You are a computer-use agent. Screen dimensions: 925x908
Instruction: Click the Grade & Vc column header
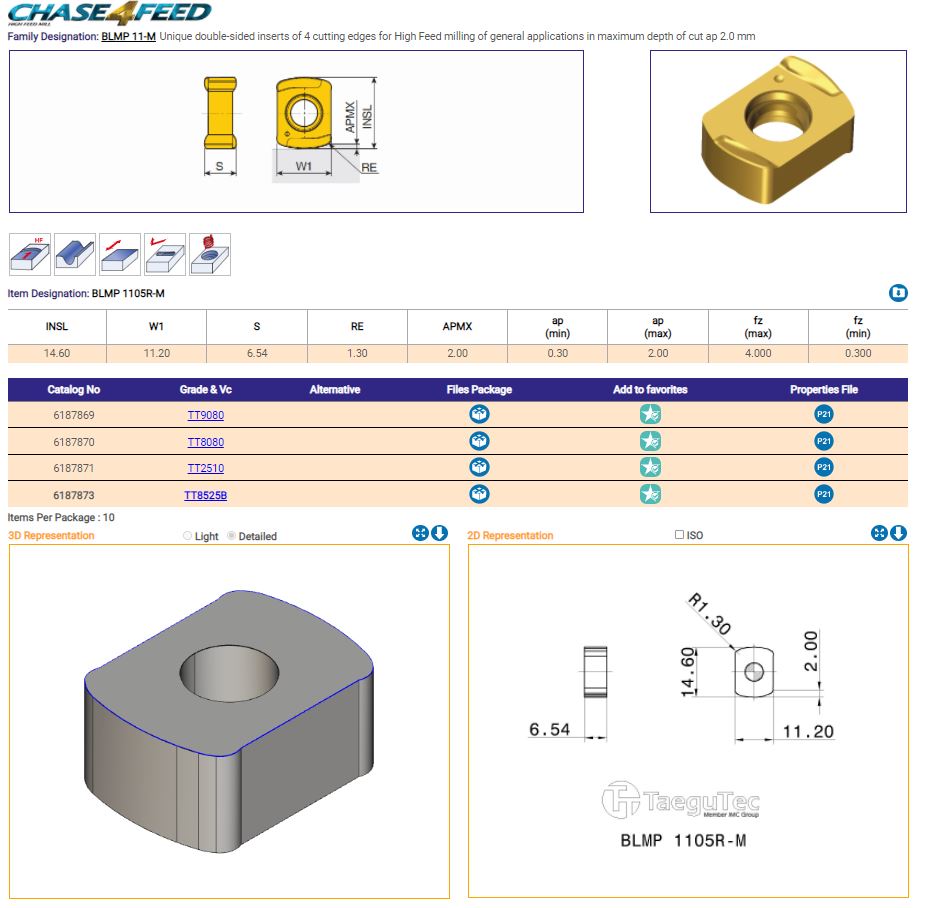point(205,389)
